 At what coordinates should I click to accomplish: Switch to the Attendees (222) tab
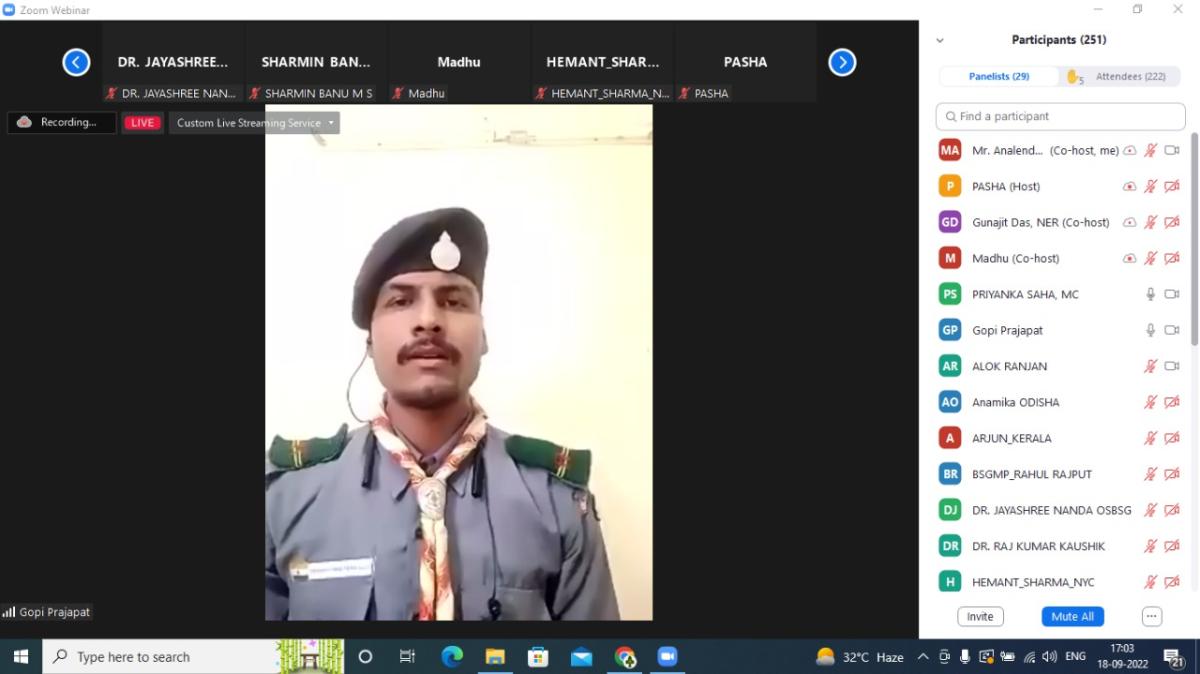pyautogui.click(x=1130, y=77)
